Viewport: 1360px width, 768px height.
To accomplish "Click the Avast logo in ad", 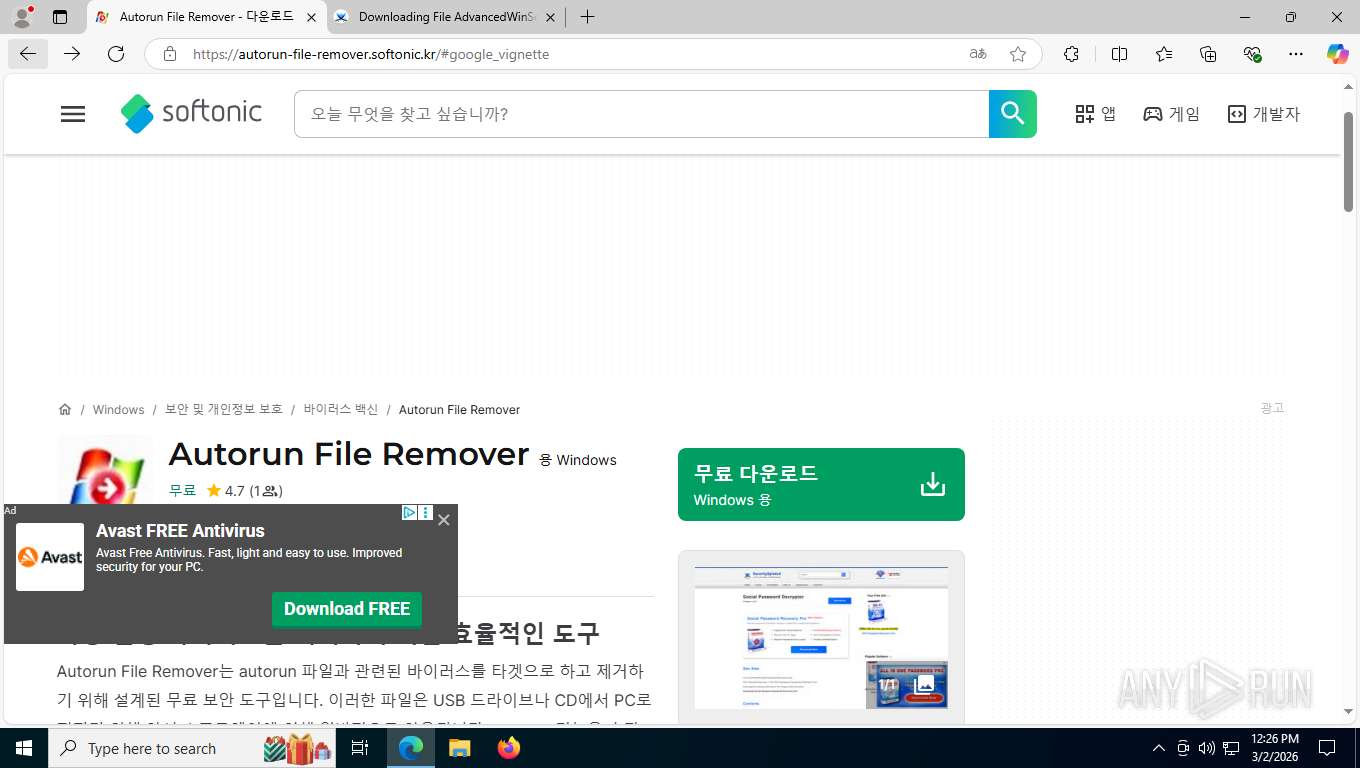I will point(50,557).
